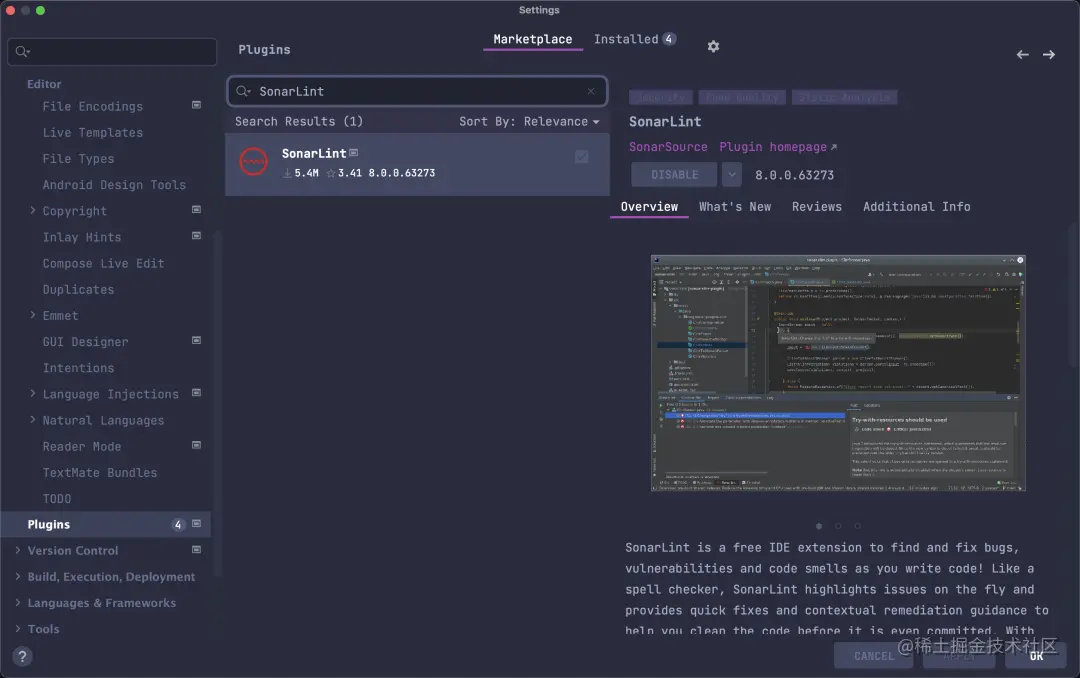Switch to the Installed tab
The height and width of the screenshot is (678, 1080).
[x=634, y=39]
